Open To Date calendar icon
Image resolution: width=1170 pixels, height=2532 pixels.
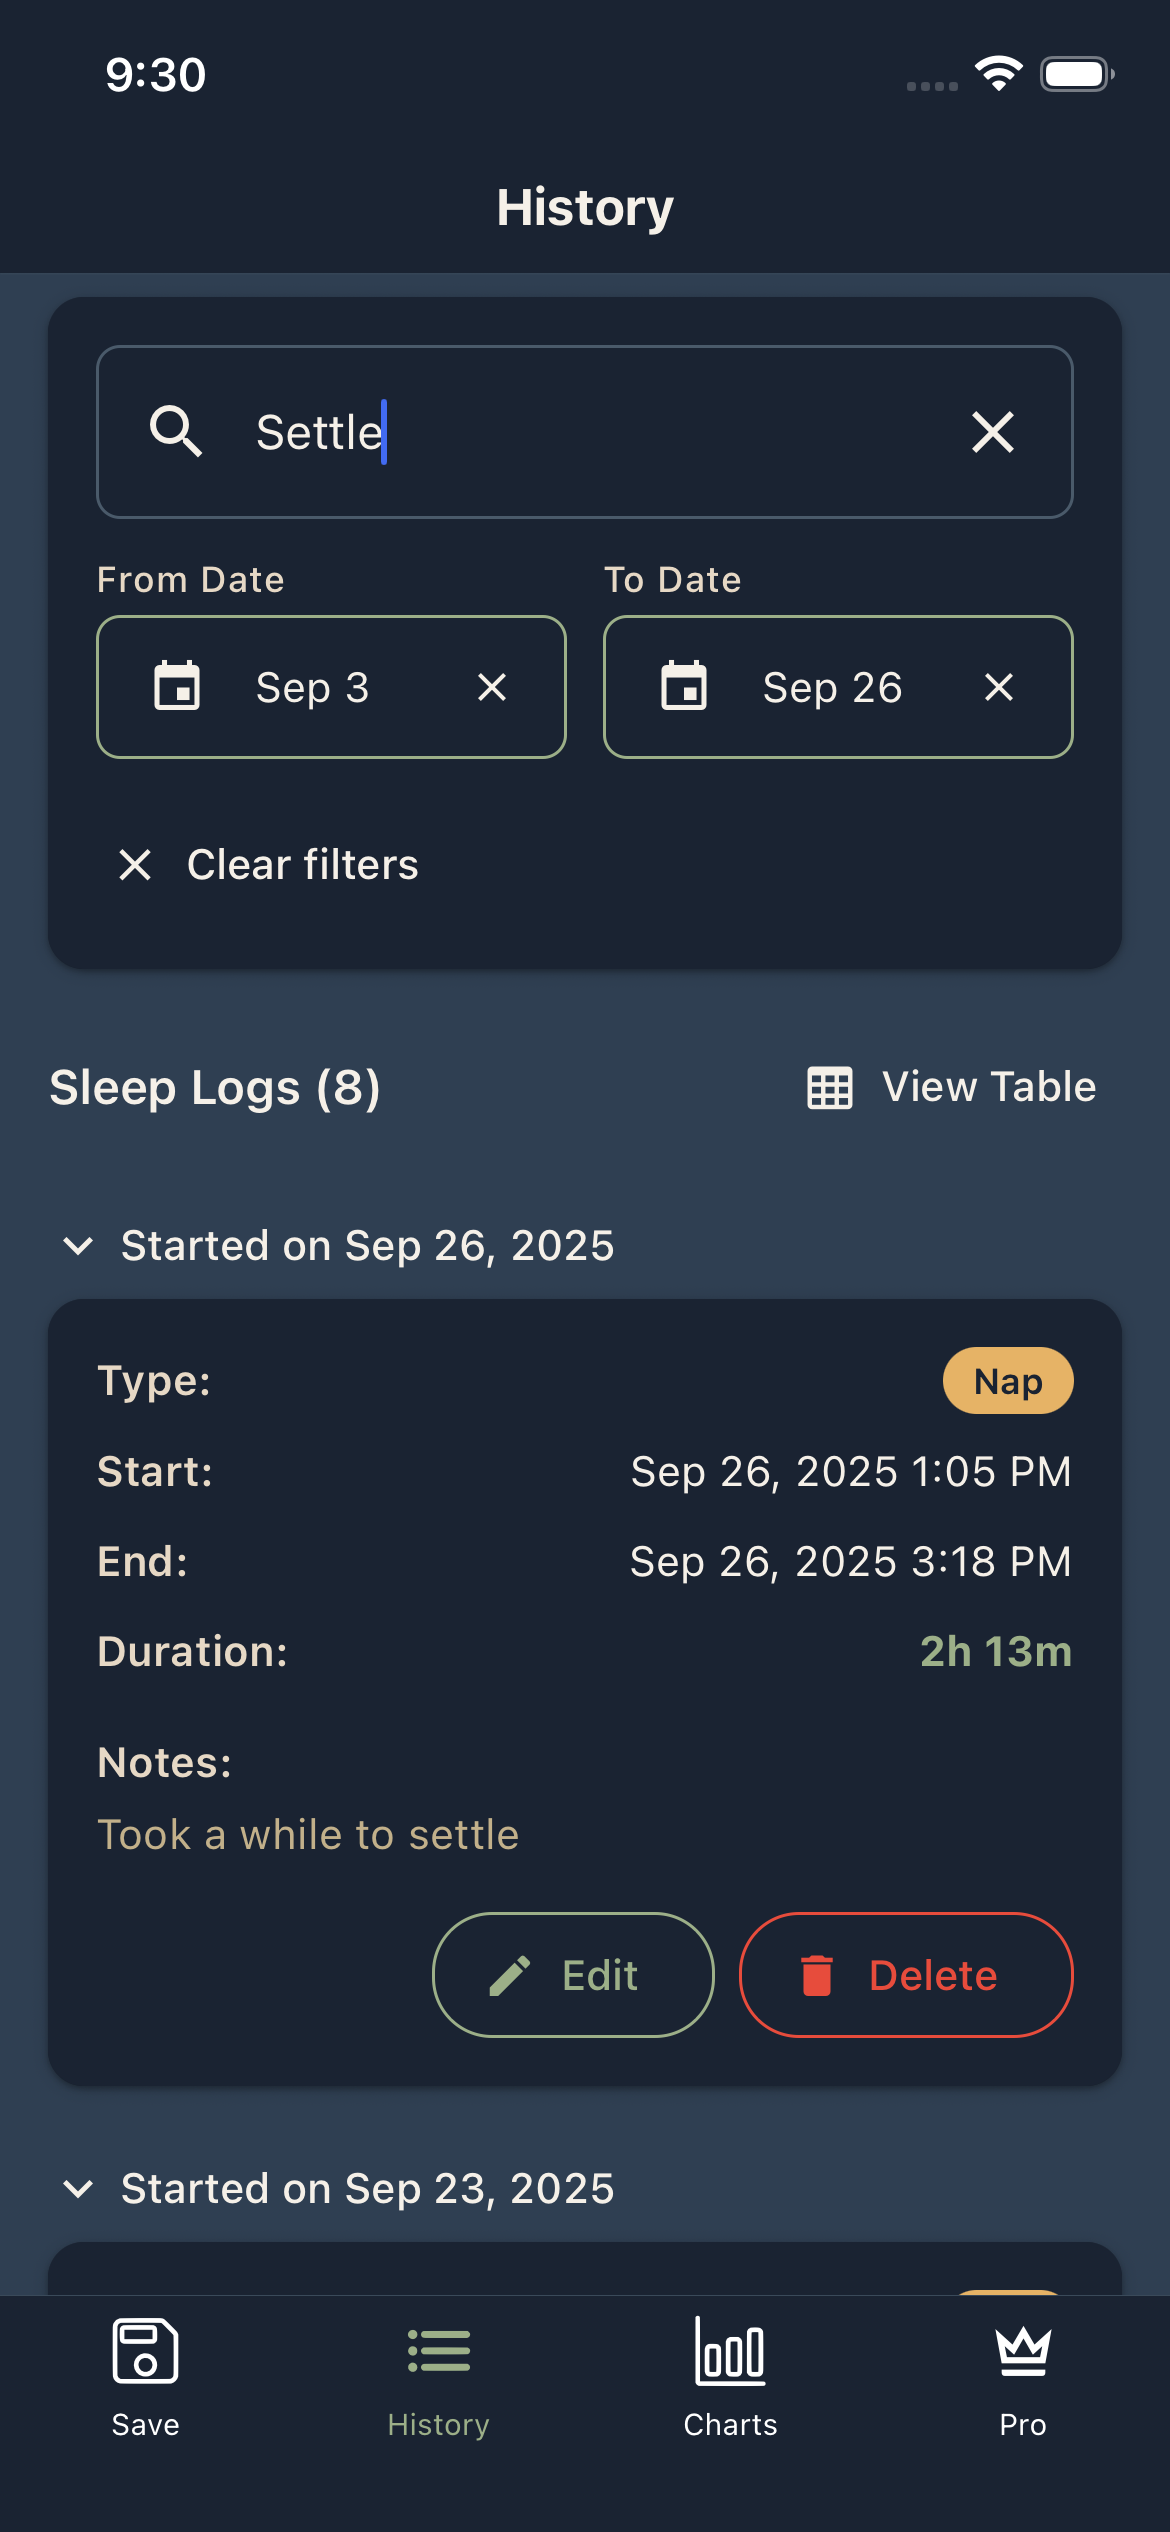684,687
